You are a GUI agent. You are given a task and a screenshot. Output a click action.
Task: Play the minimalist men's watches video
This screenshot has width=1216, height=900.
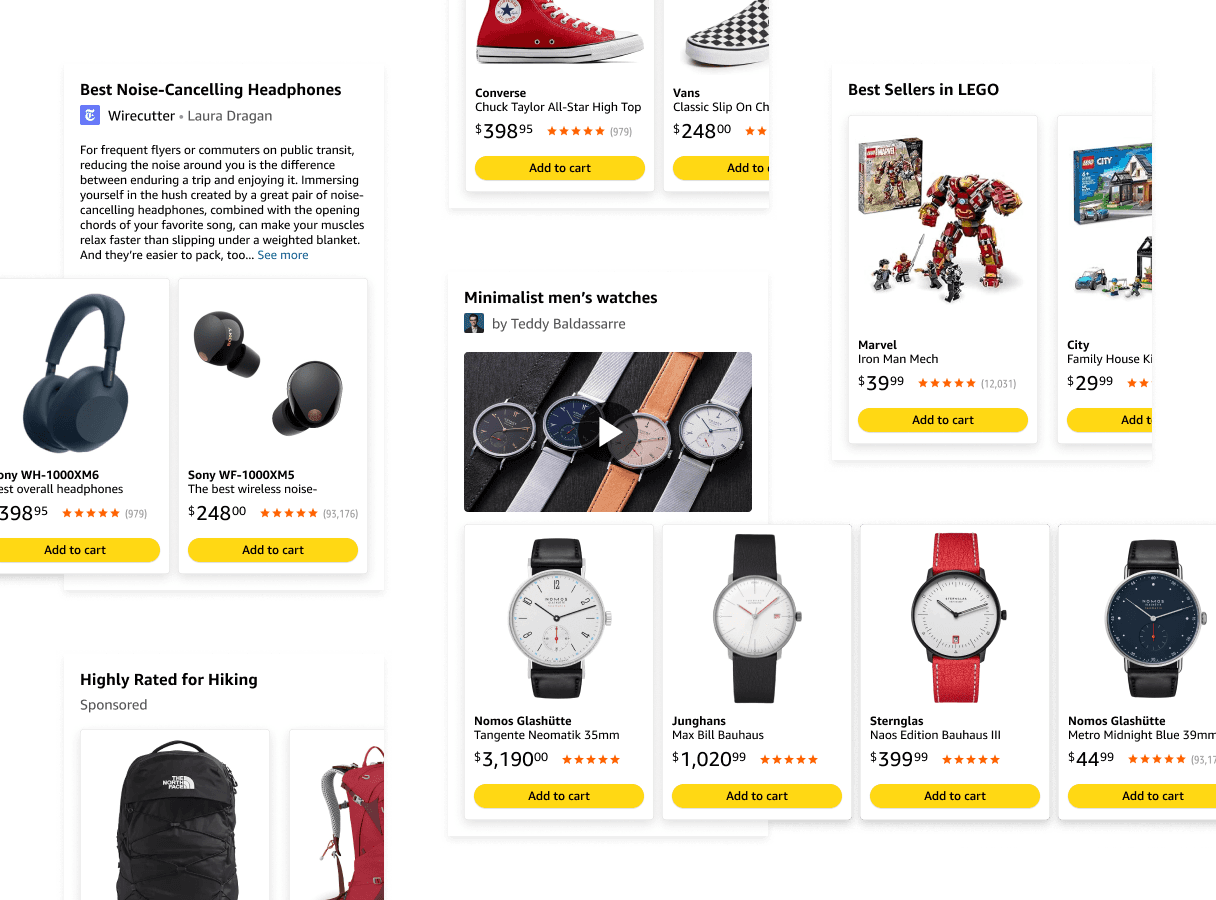tap(610, 432)
